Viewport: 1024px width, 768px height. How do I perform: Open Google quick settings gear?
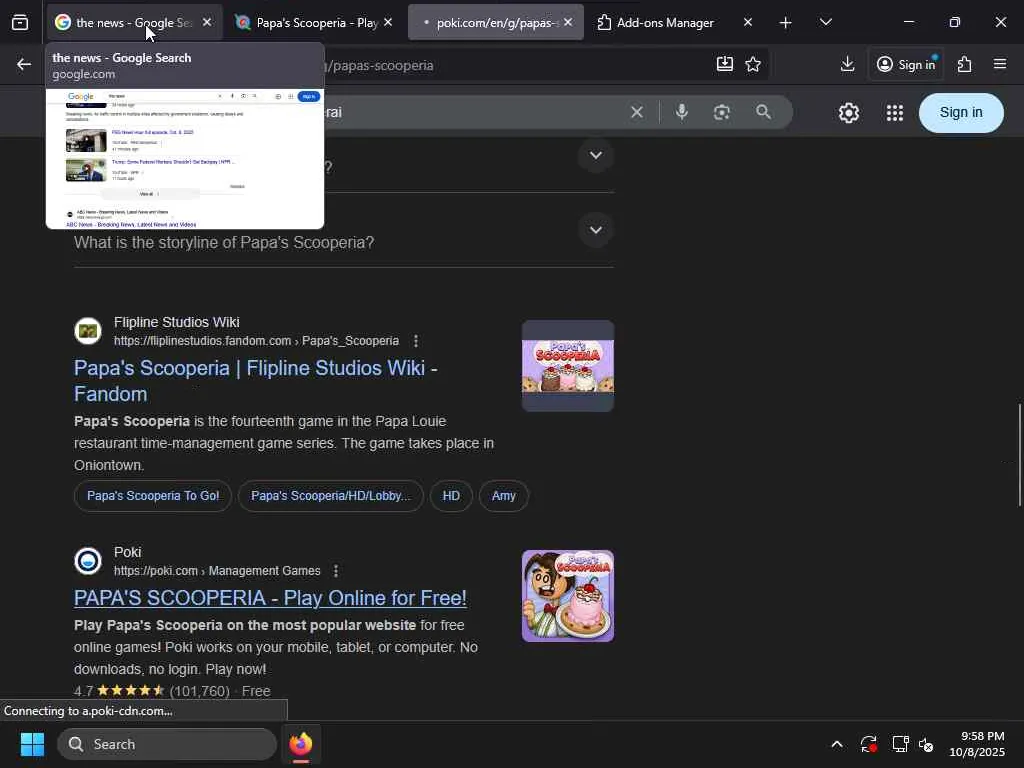tap(848, 113)
